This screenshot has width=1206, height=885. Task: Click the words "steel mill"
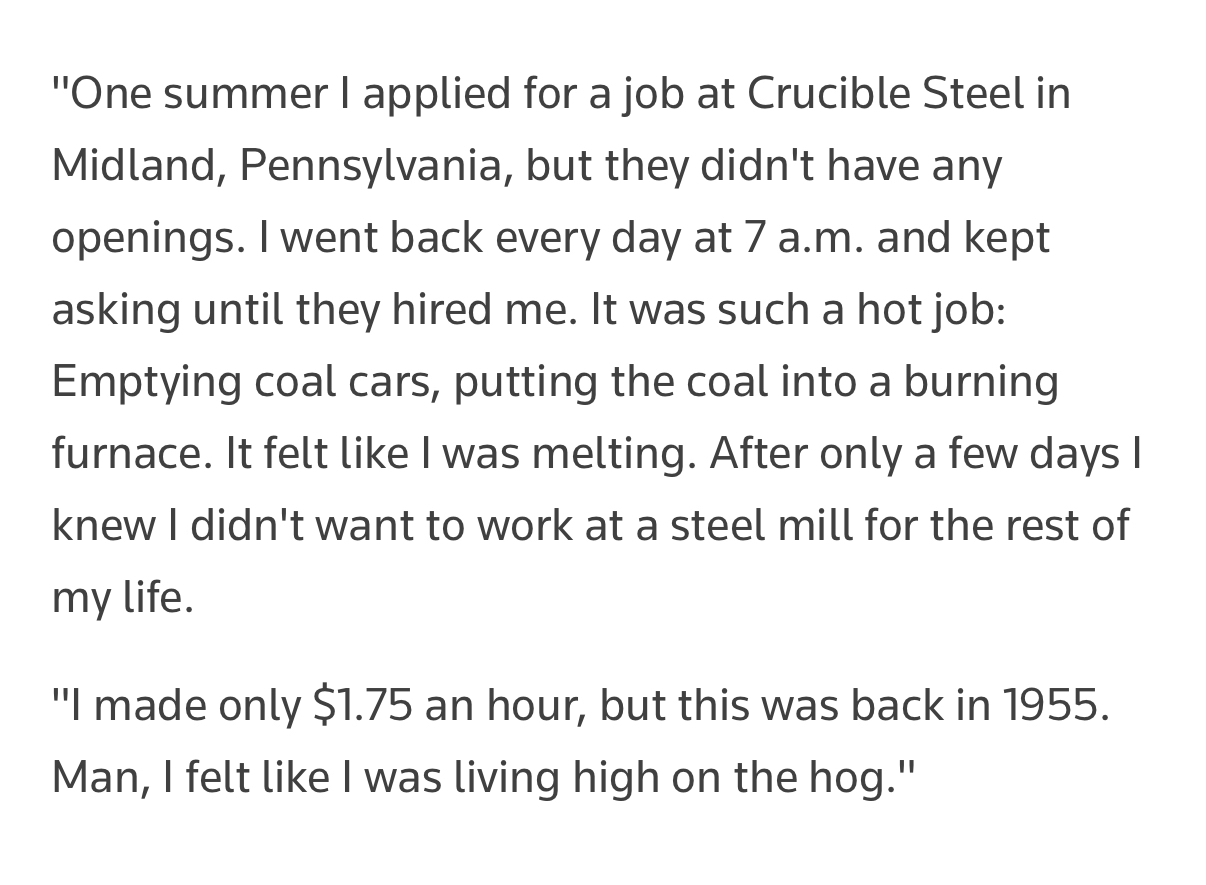tap(759, 525)
